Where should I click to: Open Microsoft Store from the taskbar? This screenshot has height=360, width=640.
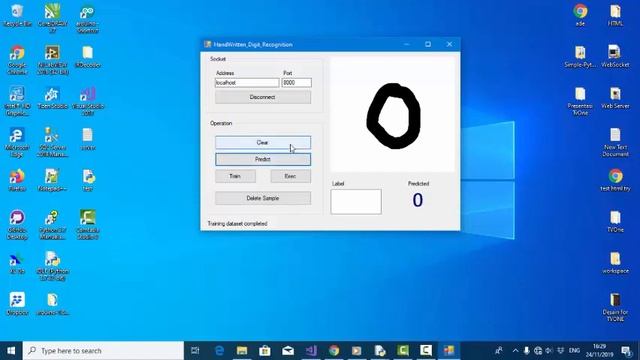pyautogui.click(x=265, y=351)
